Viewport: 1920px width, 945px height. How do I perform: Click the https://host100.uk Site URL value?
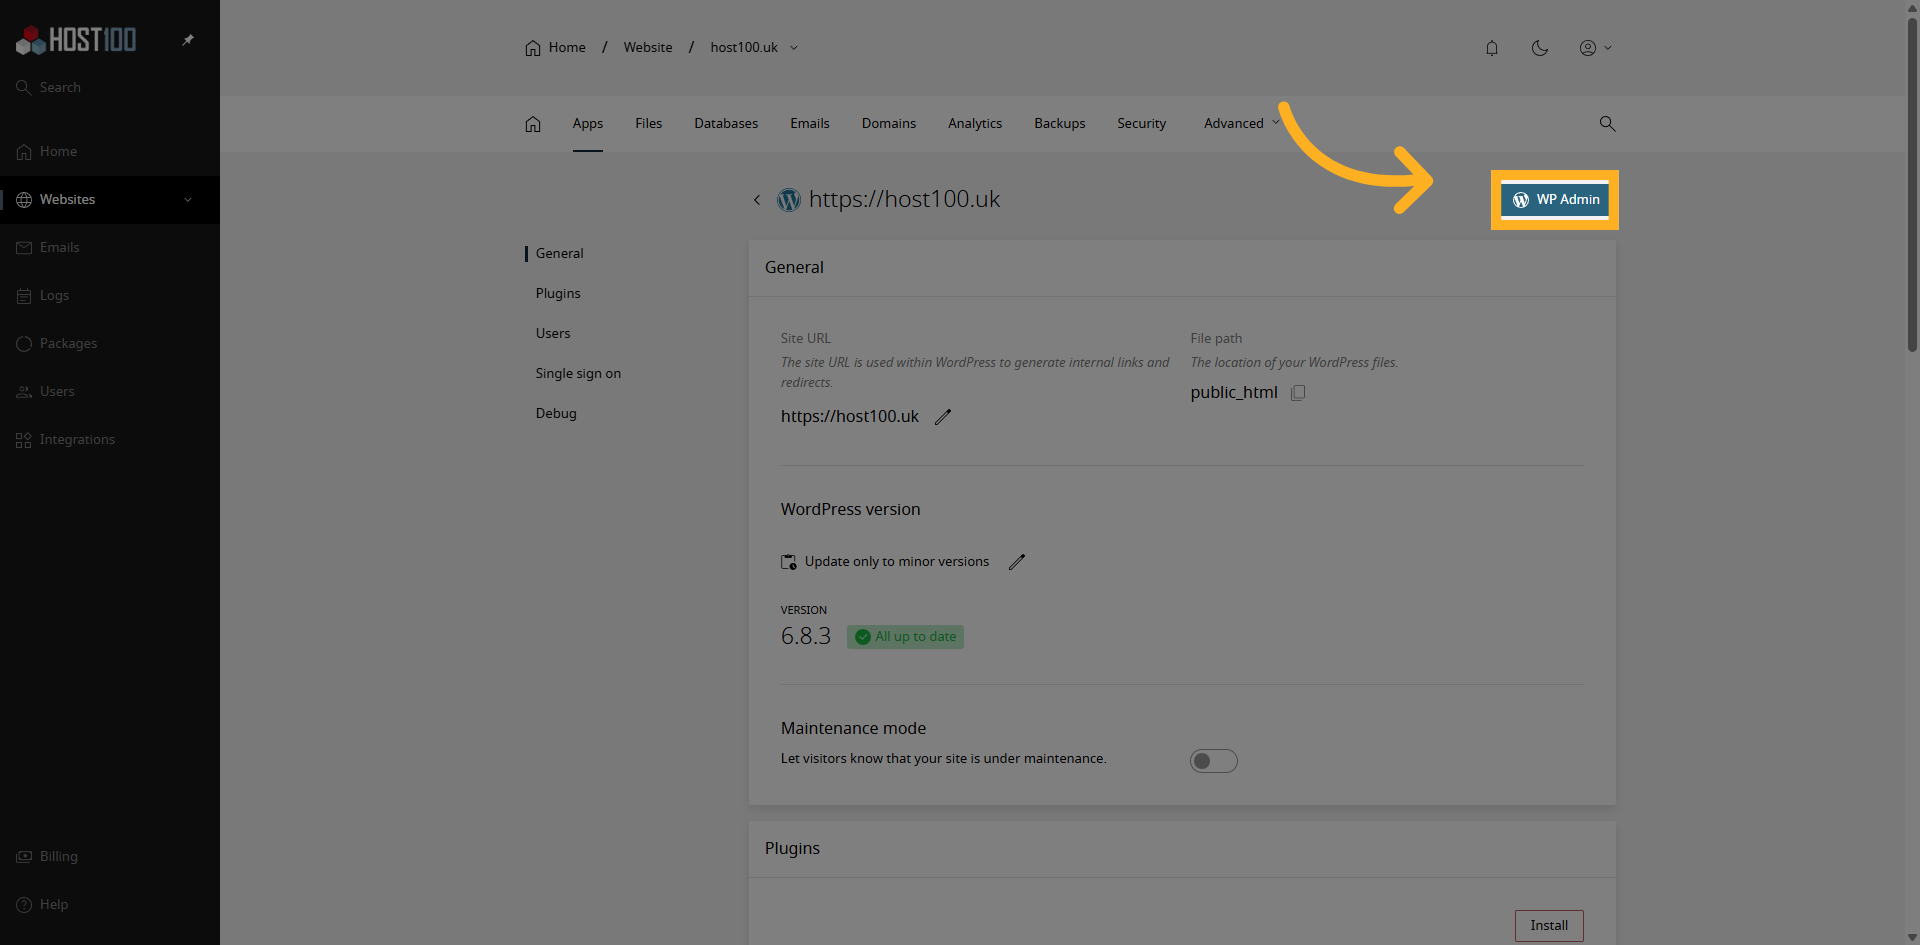click(x=850, y=416)
